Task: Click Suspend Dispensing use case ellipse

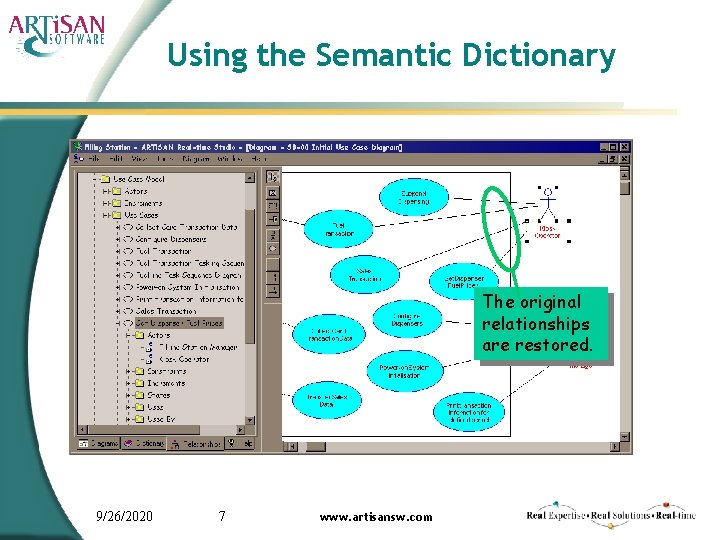Action: 414,197
